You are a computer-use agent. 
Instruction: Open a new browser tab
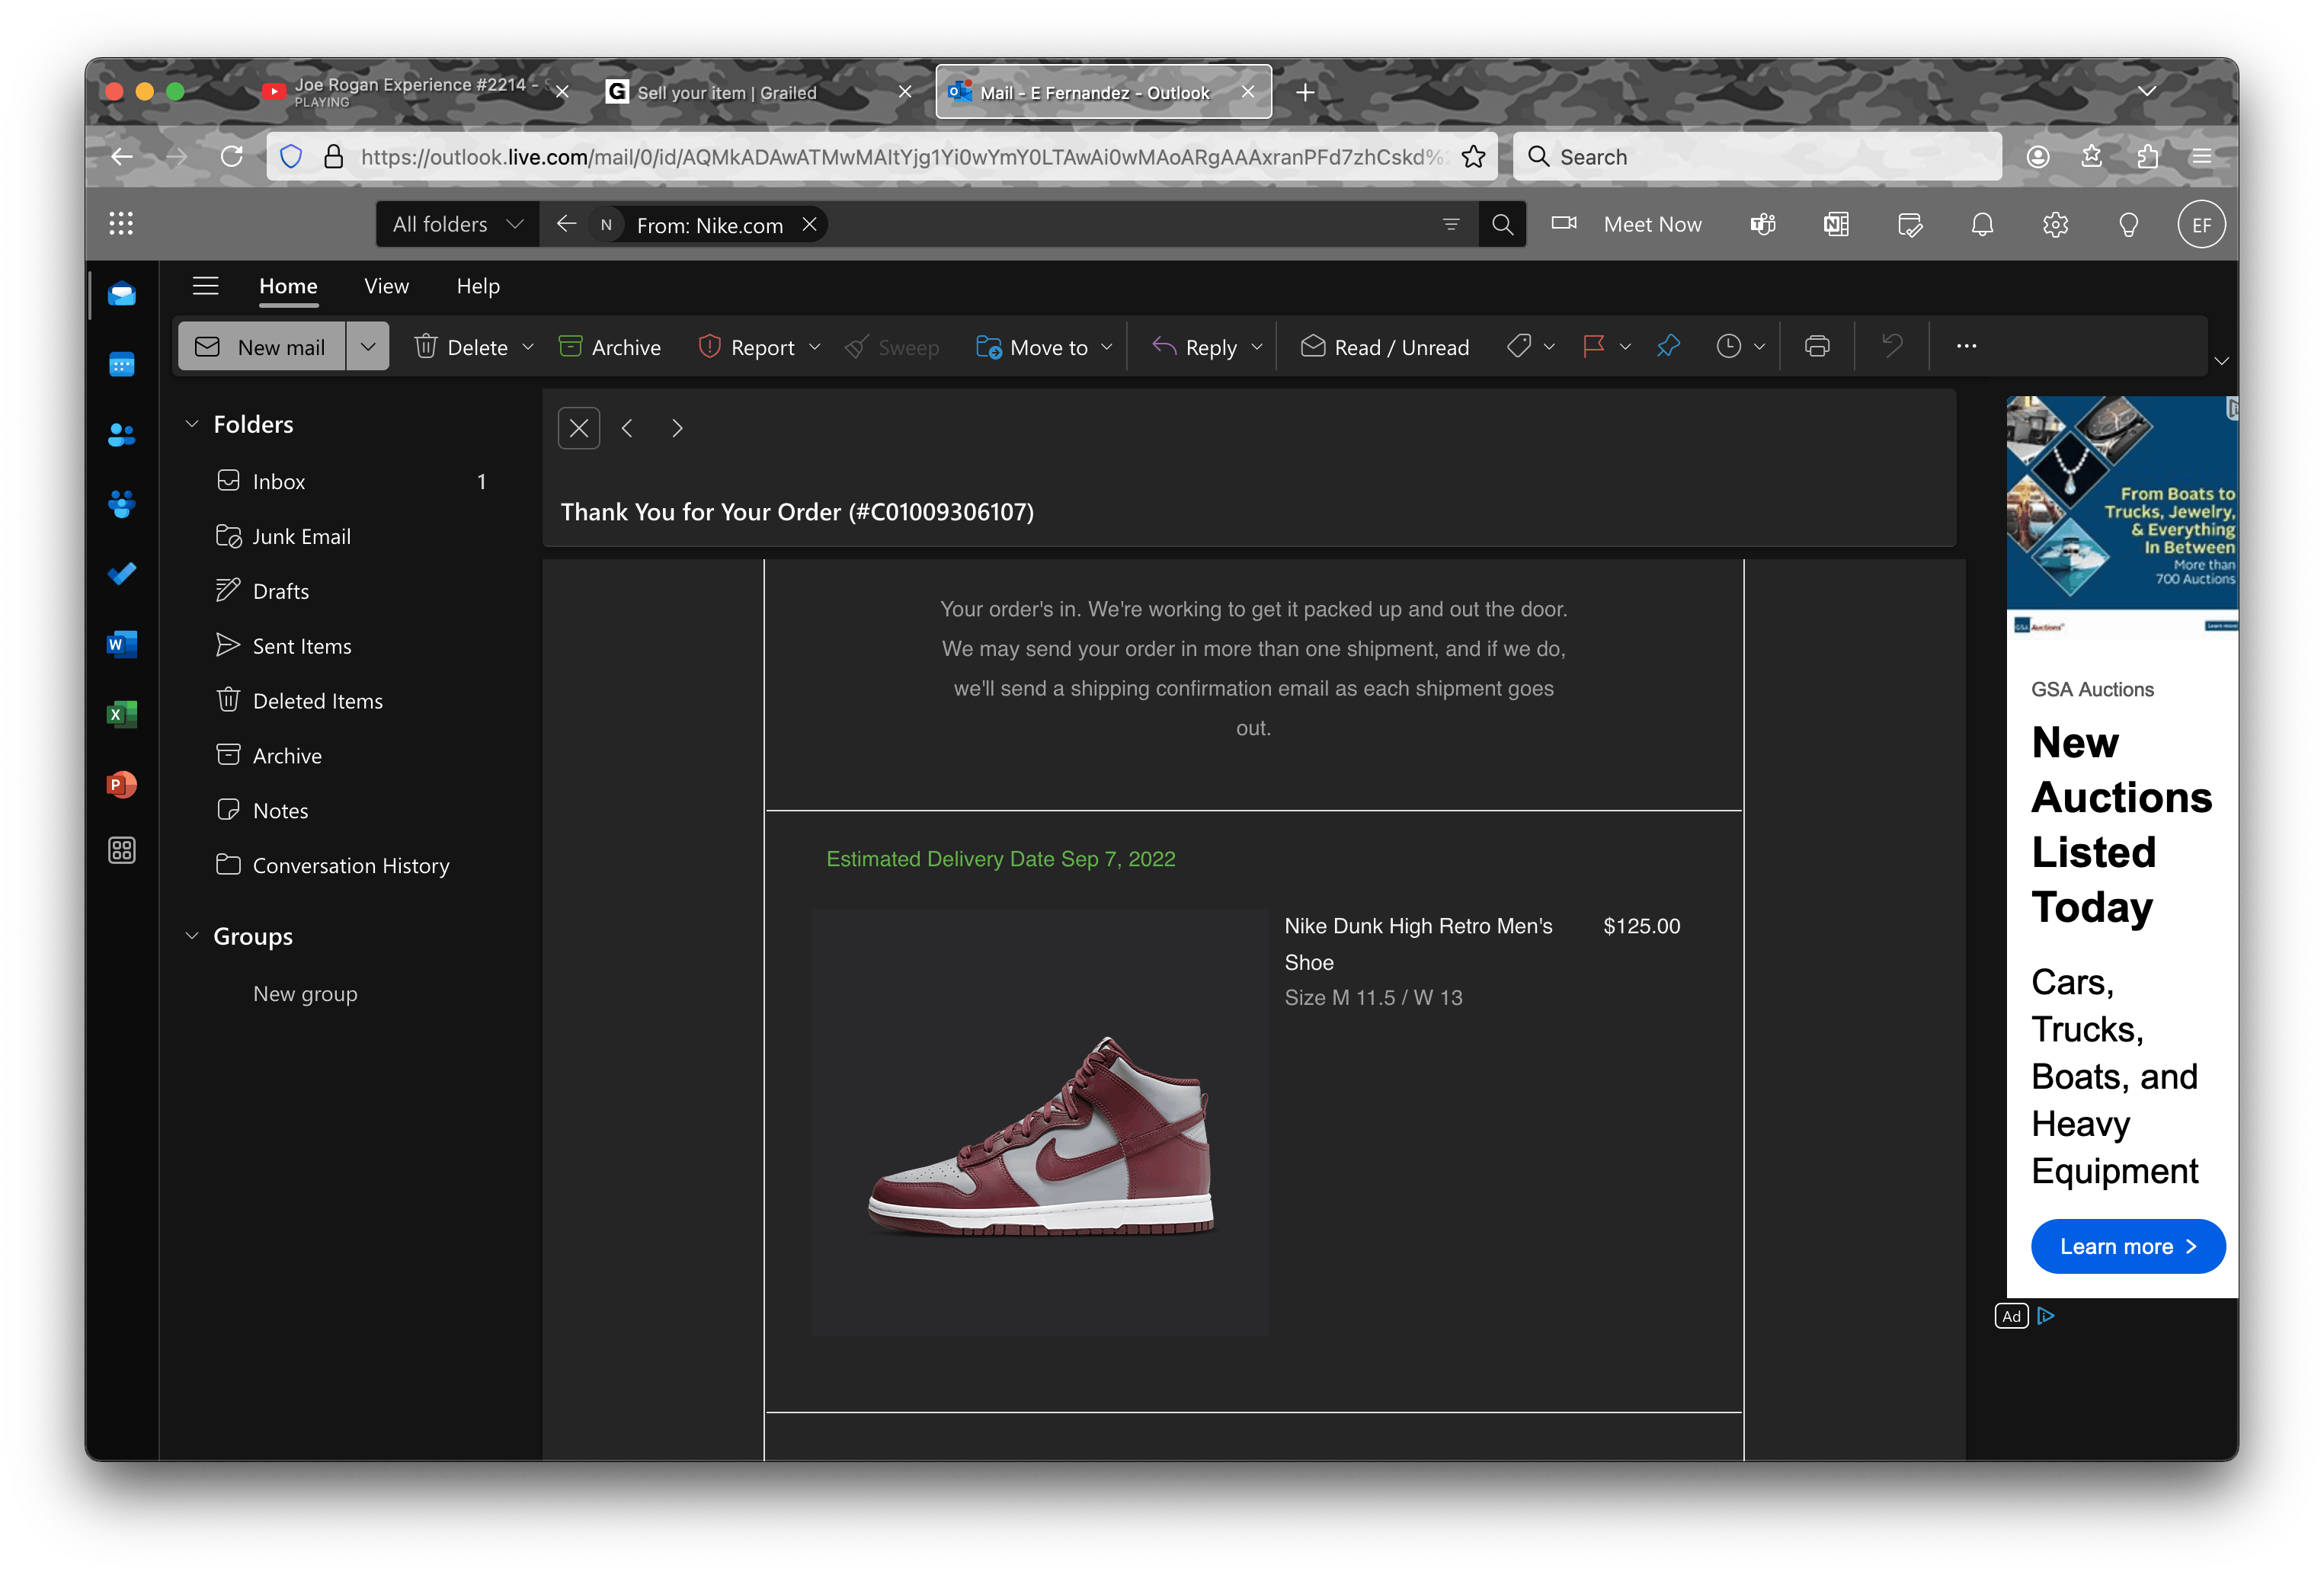click(1305, 93)
